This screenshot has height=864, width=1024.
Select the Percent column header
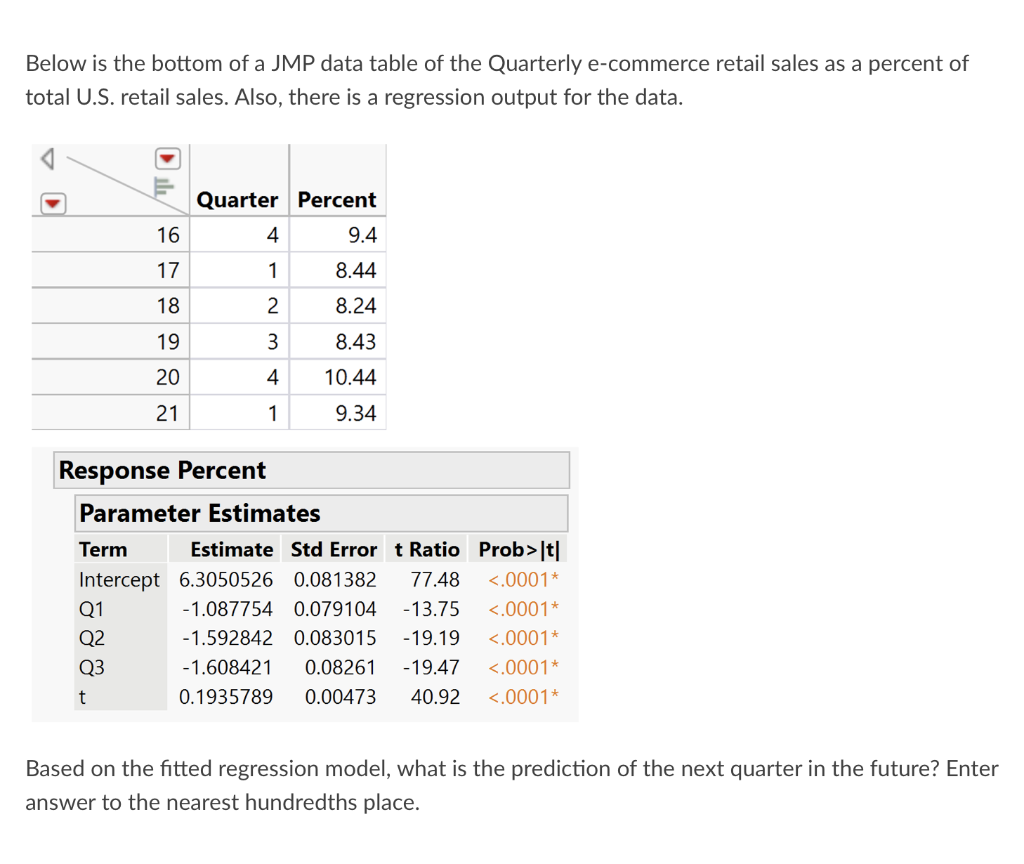pyautogui.click(x=337, y=199)
